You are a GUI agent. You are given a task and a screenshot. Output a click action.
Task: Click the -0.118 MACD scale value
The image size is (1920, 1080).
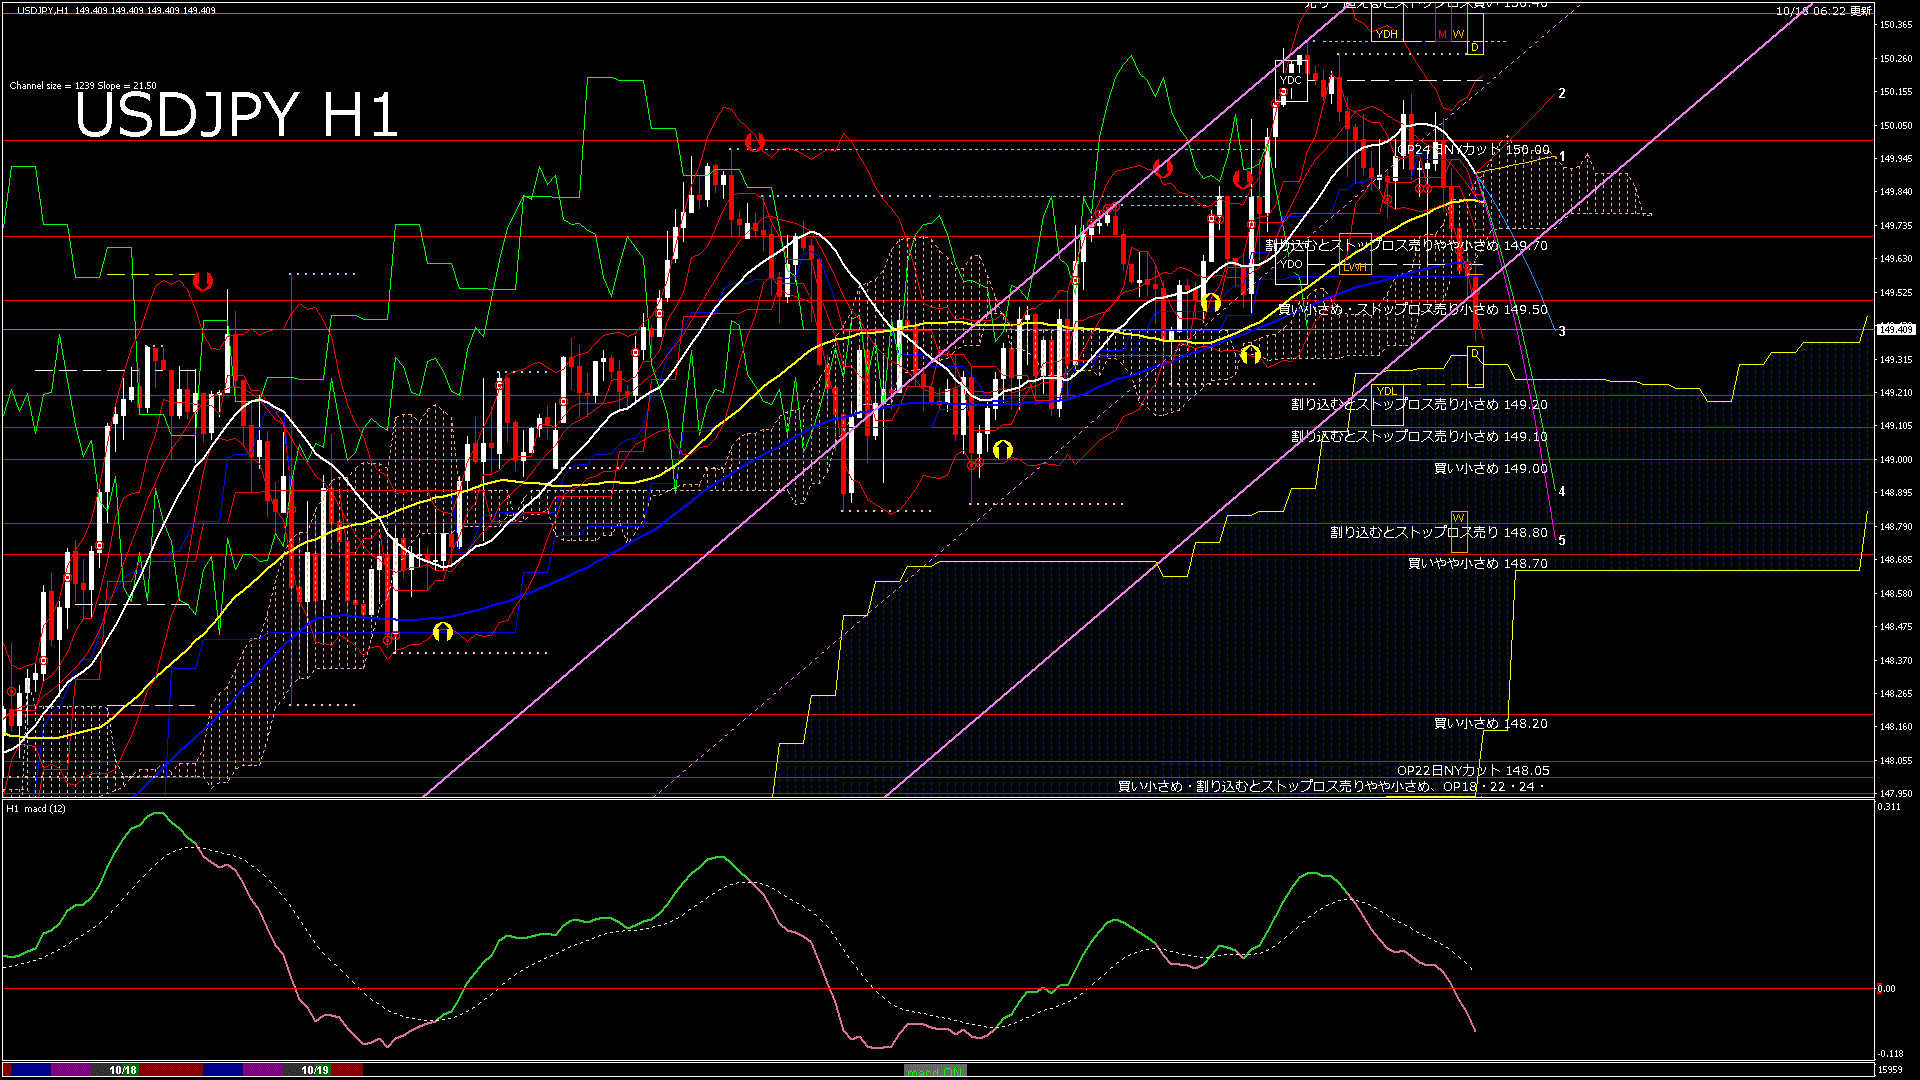tap(1890, 1054)
